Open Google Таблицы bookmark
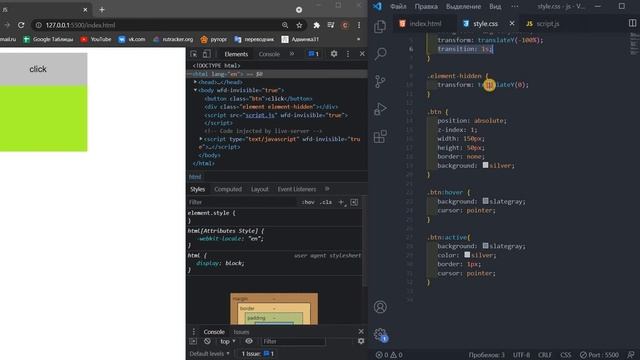 coord(48,39)
